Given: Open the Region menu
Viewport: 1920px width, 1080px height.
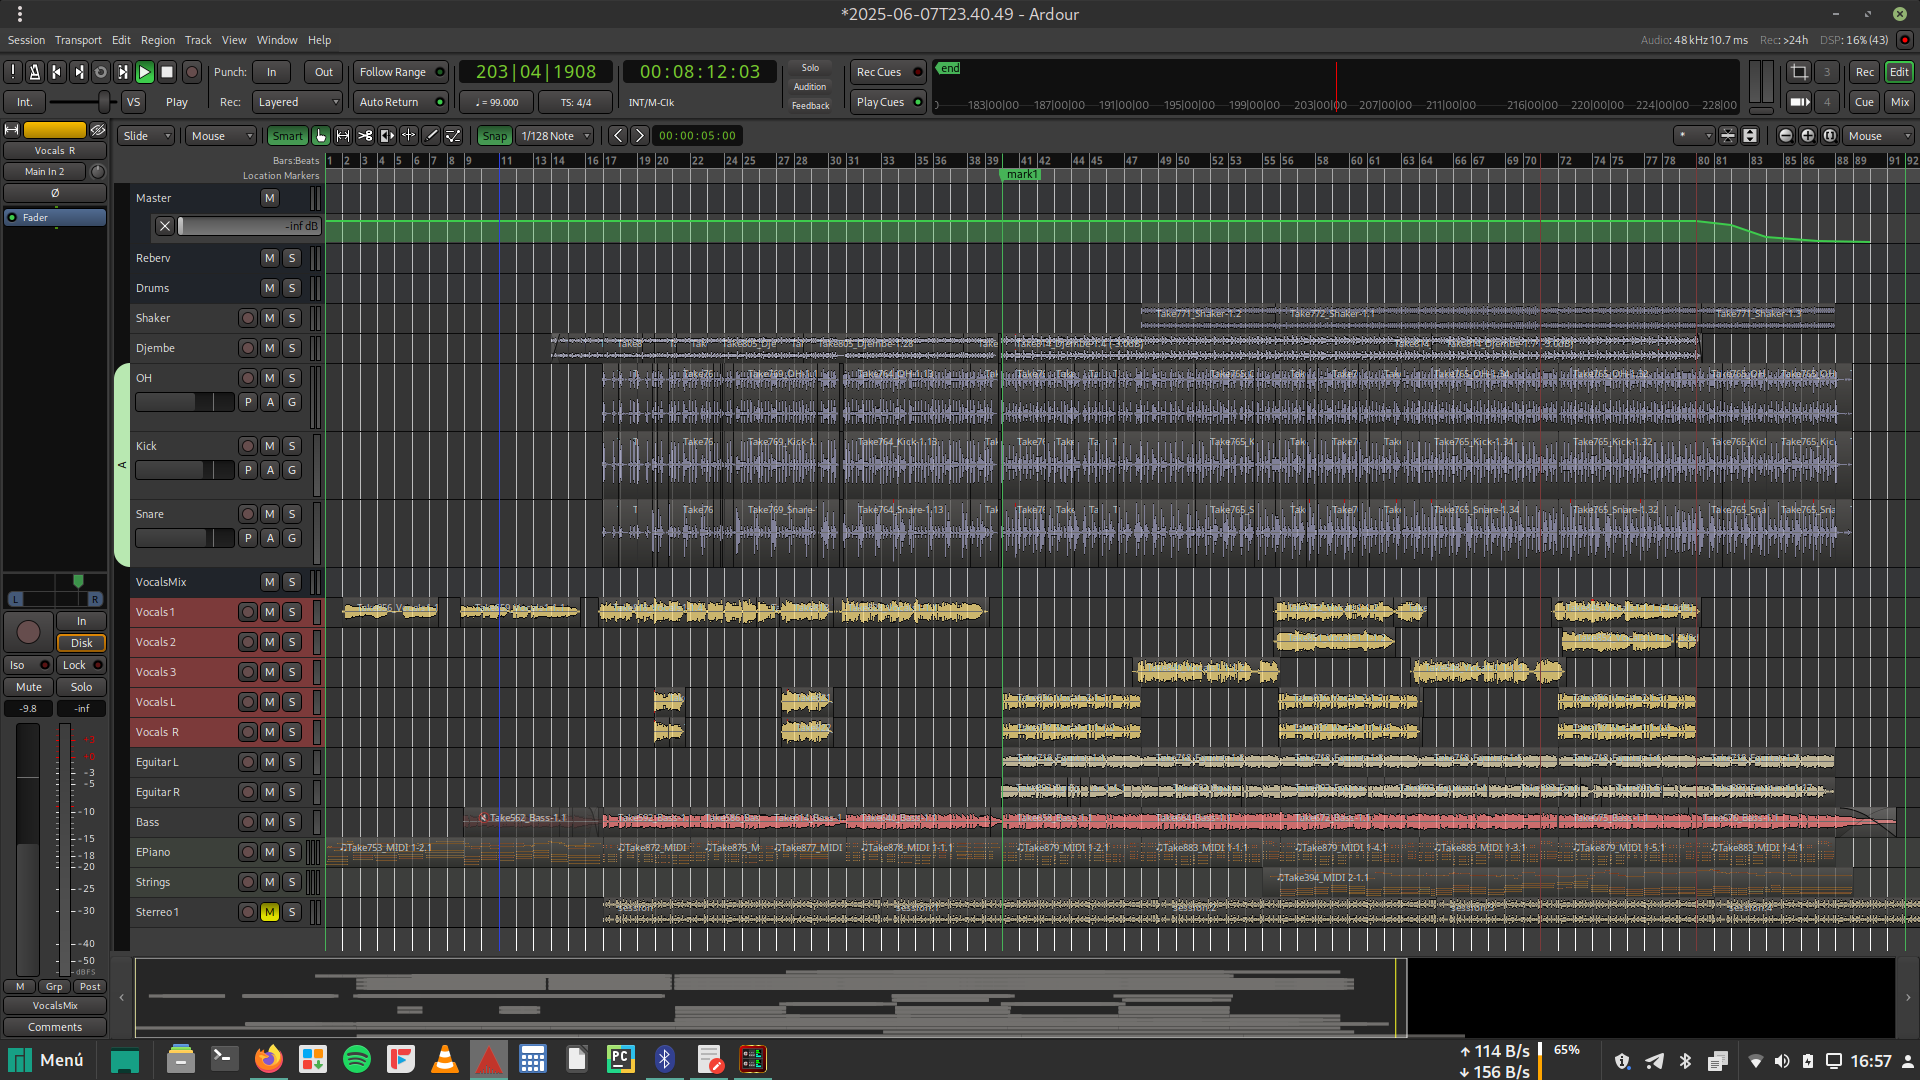Looking at the screenshot, I should click(158, 40).
